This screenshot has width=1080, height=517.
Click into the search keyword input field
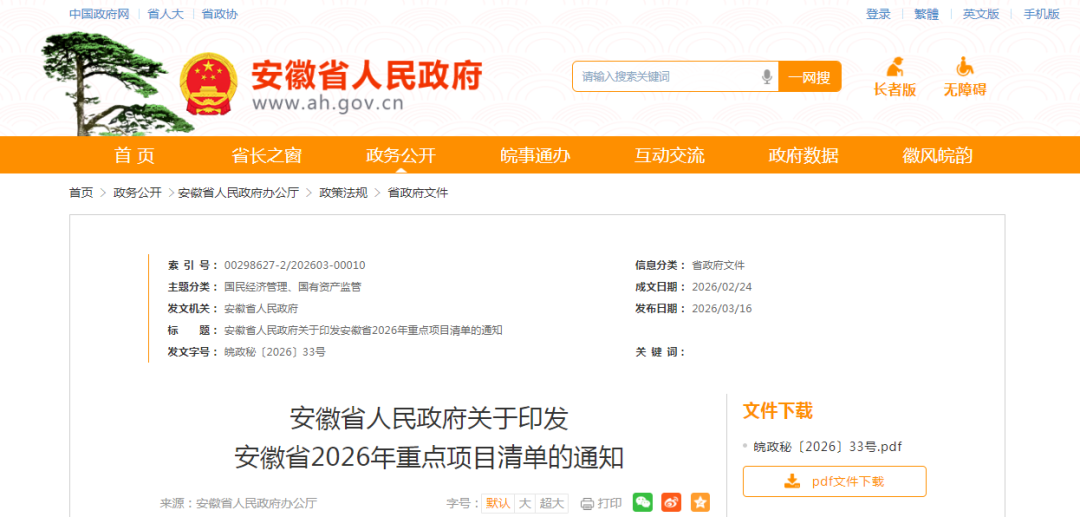[665, 77]
